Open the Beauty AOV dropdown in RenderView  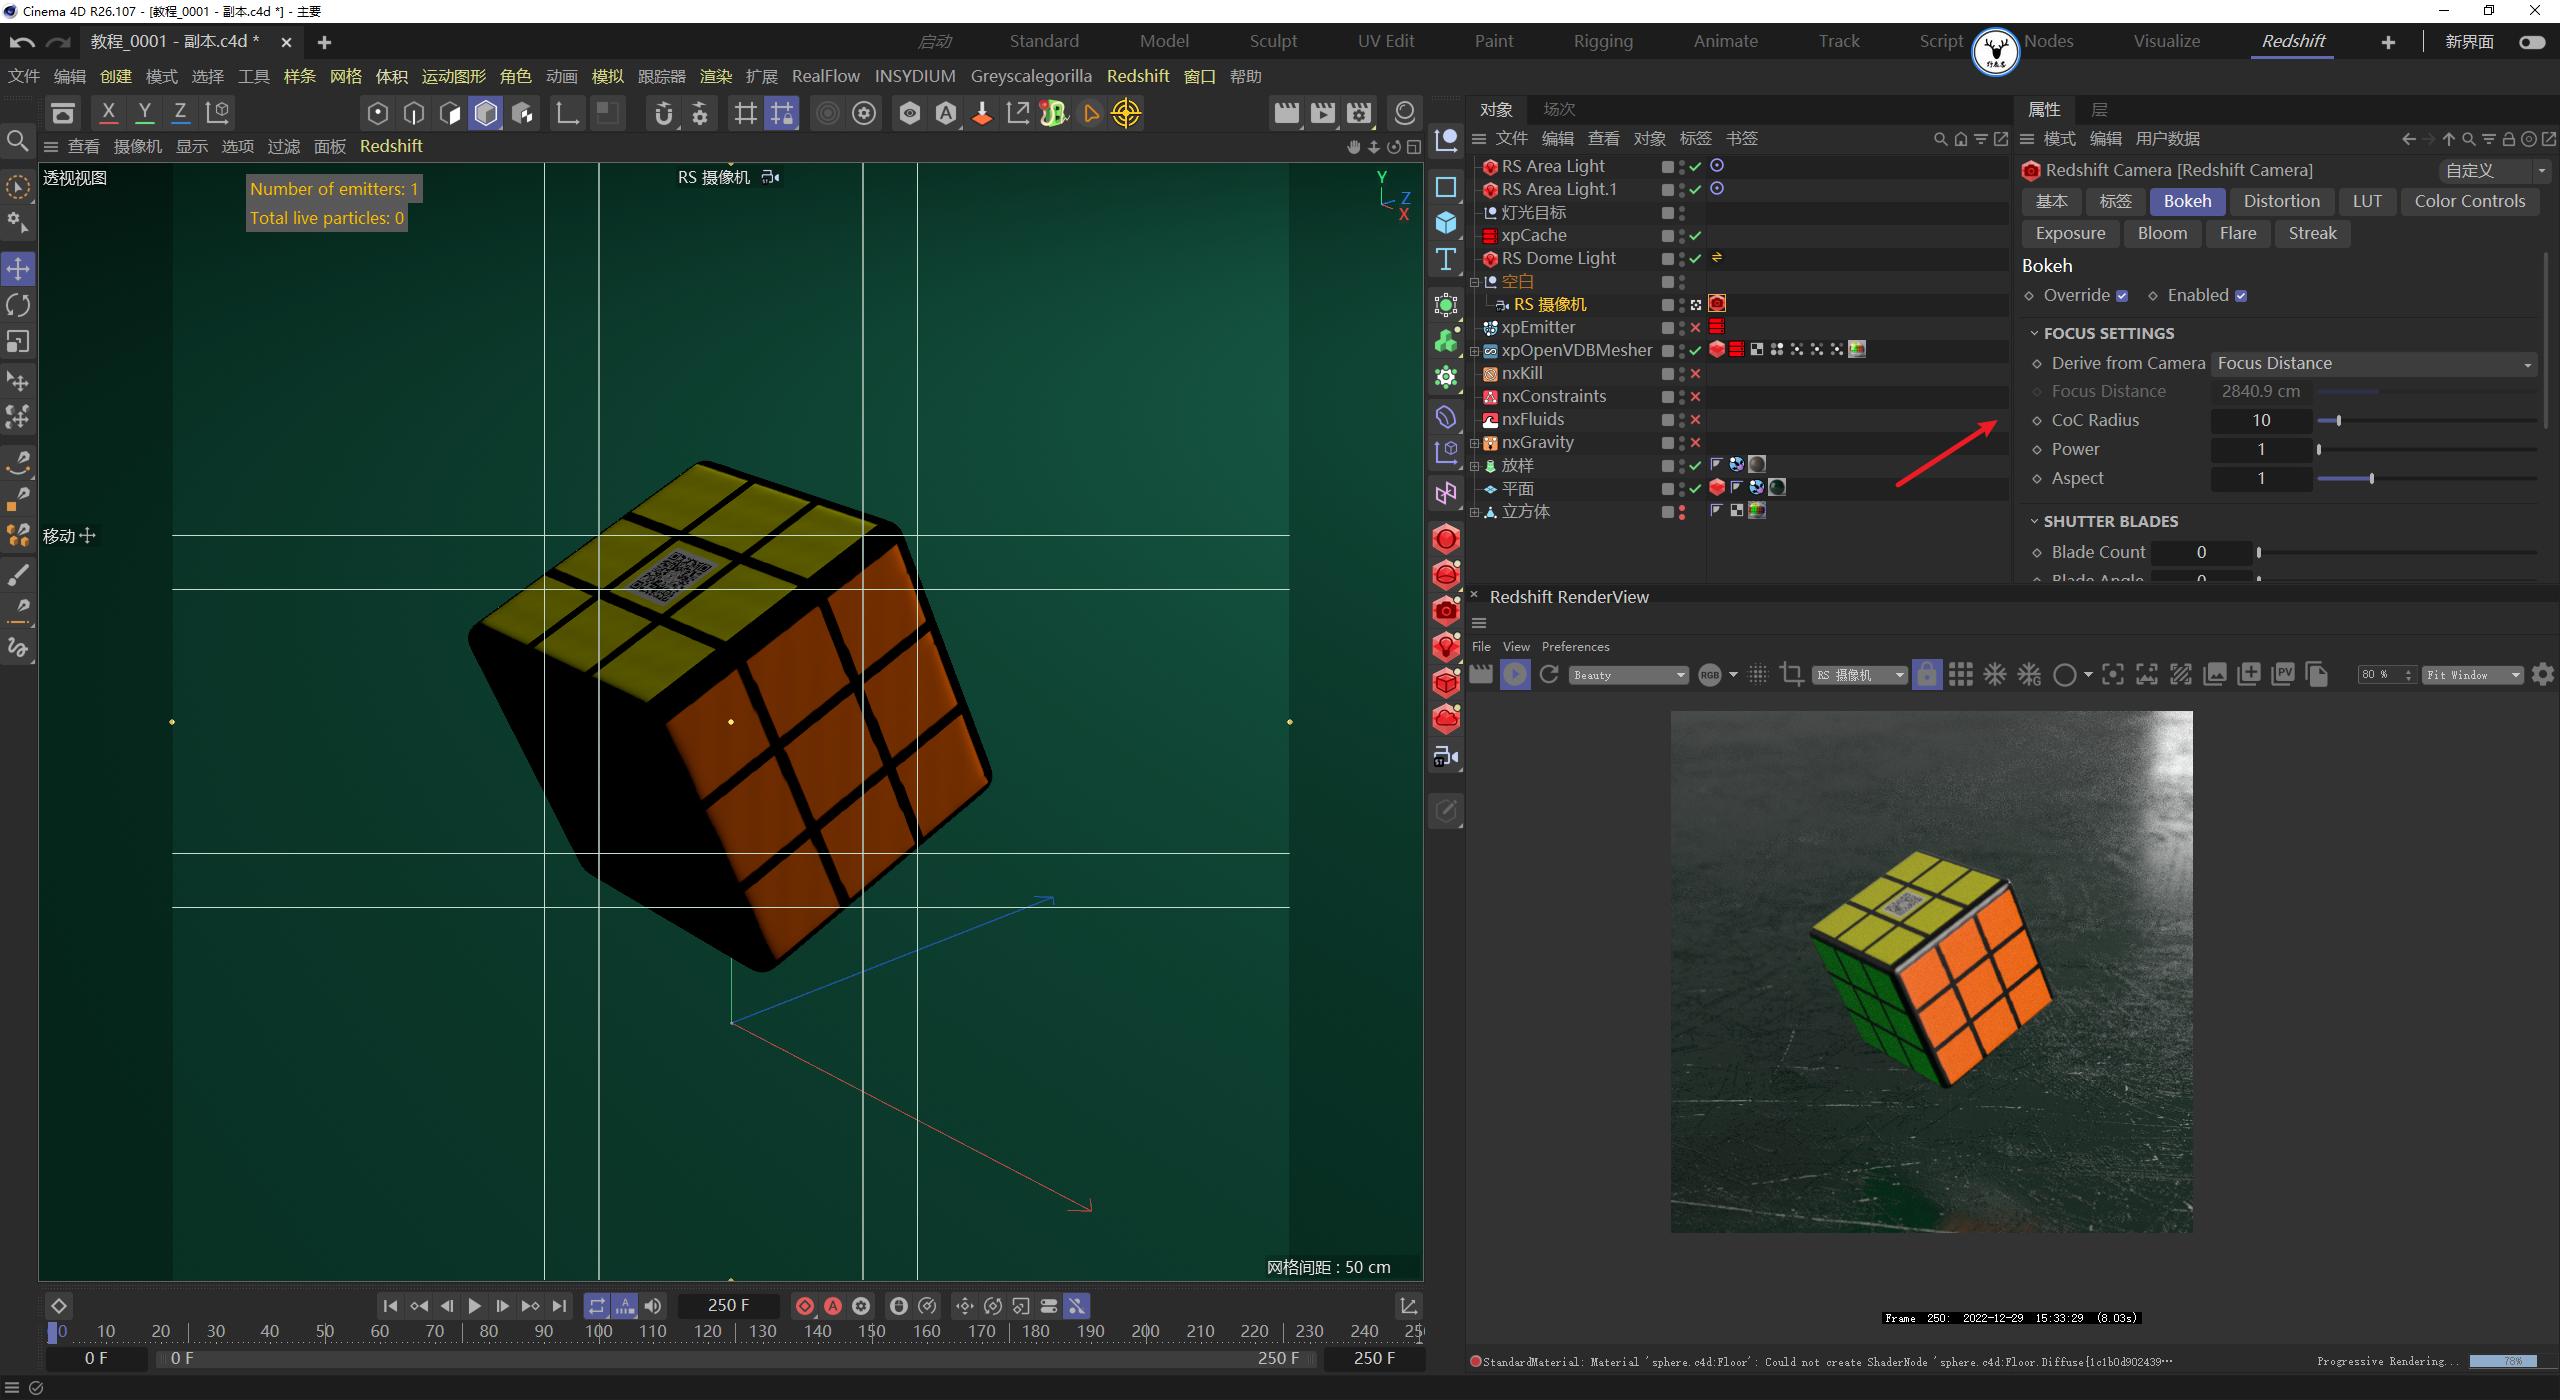pos(1627,675)
